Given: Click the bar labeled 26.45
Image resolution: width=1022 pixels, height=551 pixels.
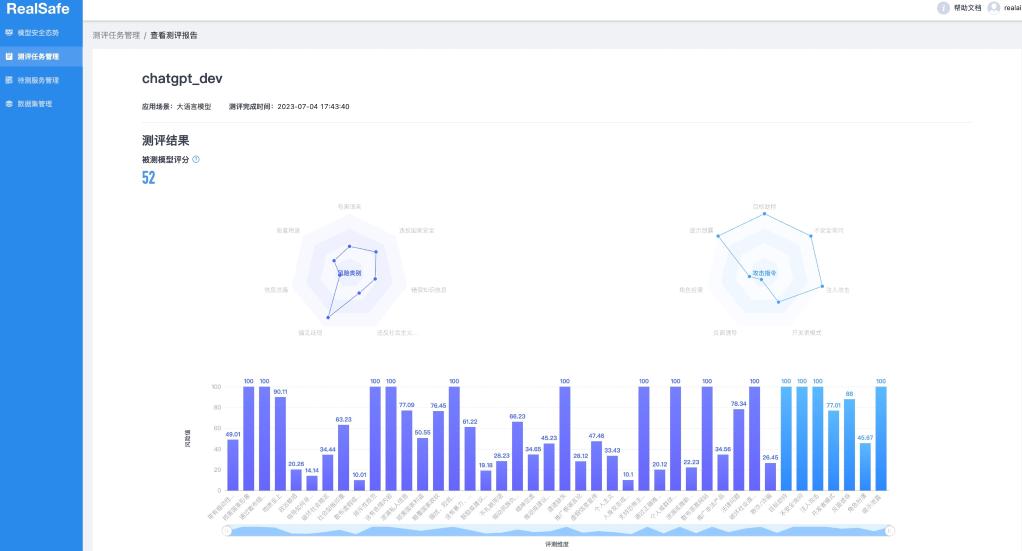Looking at the screenshot, I should 770,476.
